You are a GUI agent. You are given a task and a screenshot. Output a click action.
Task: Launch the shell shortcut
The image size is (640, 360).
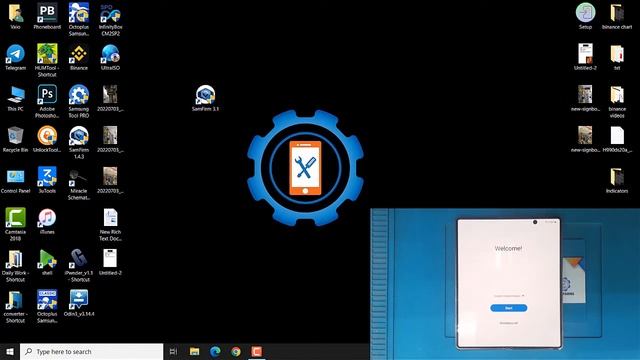(47, 262)
